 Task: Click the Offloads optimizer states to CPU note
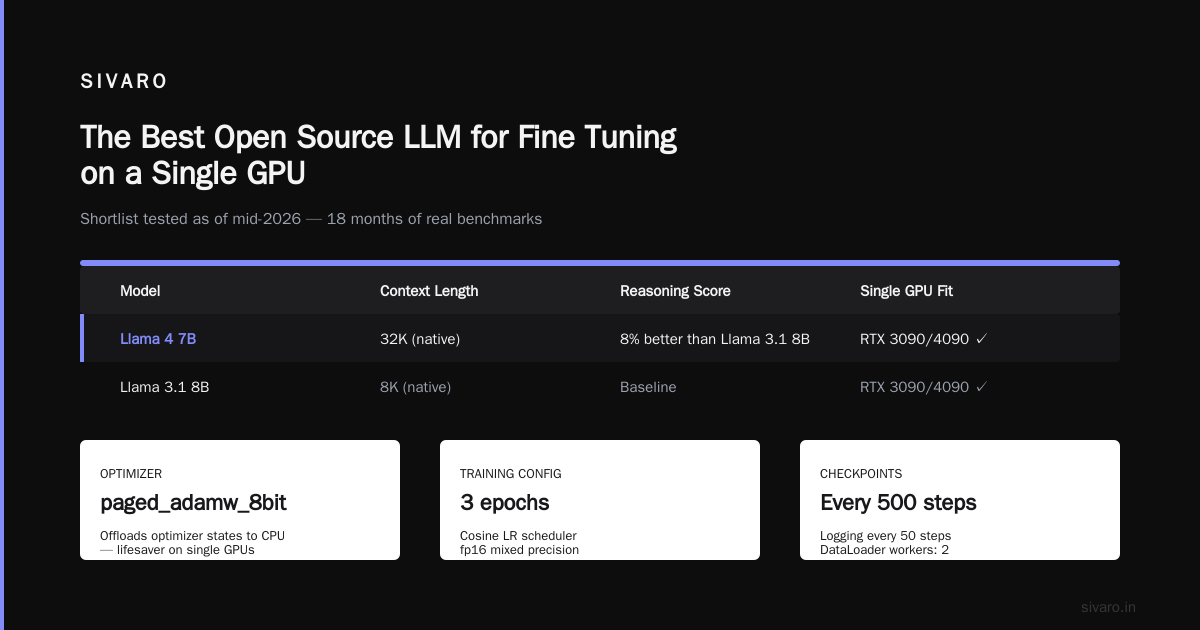click(192, 542)
